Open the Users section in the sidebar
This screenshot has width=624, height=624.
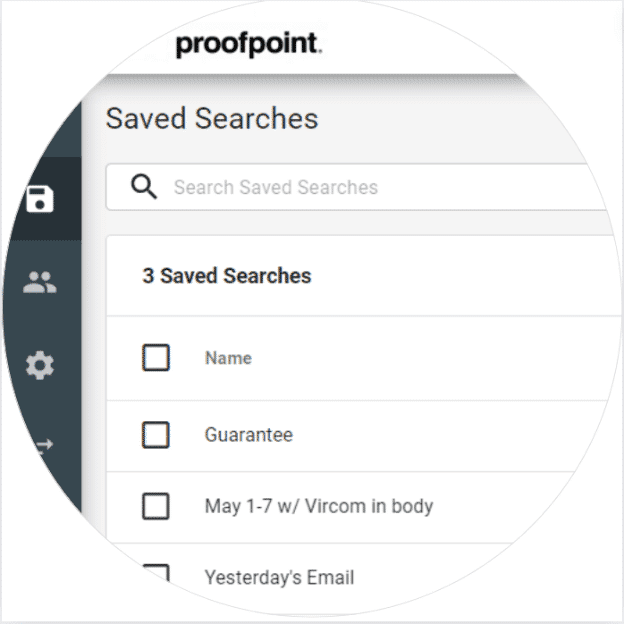(40, 283)
